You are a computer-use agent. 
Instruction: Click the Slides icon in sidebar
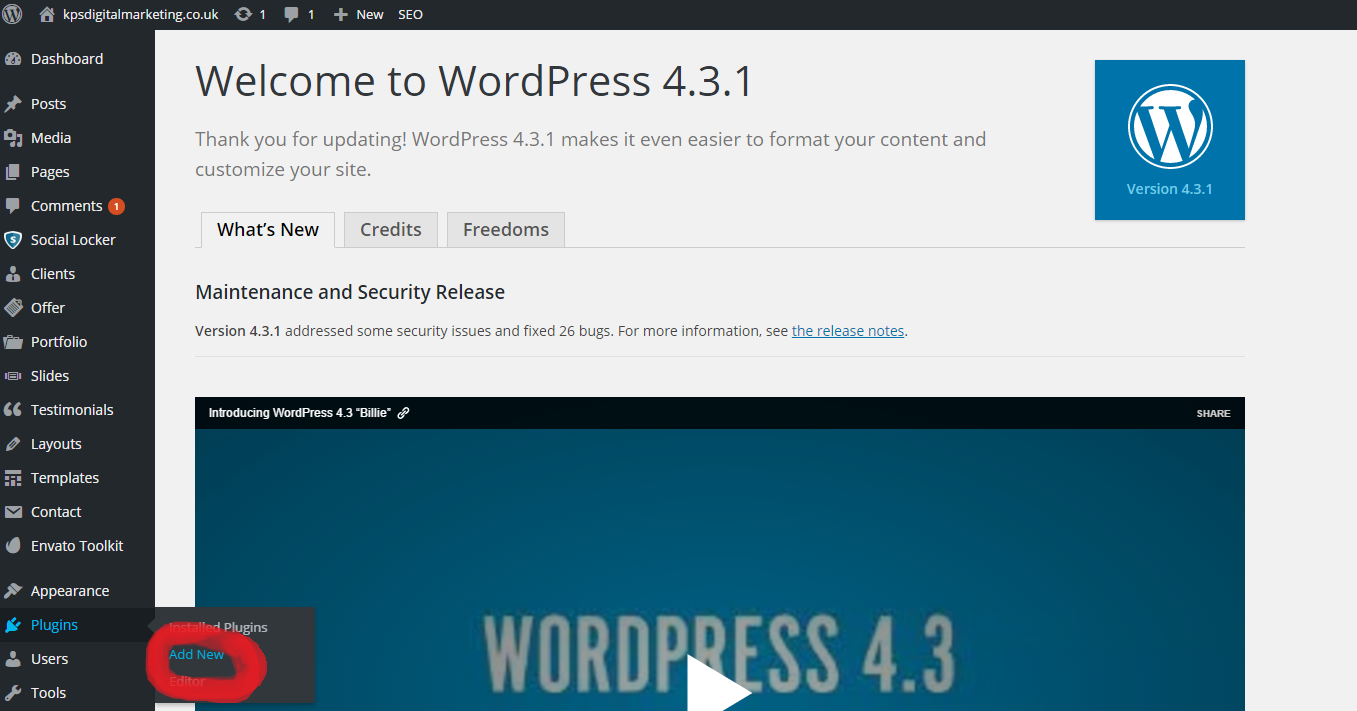click(x=13, y=376)
